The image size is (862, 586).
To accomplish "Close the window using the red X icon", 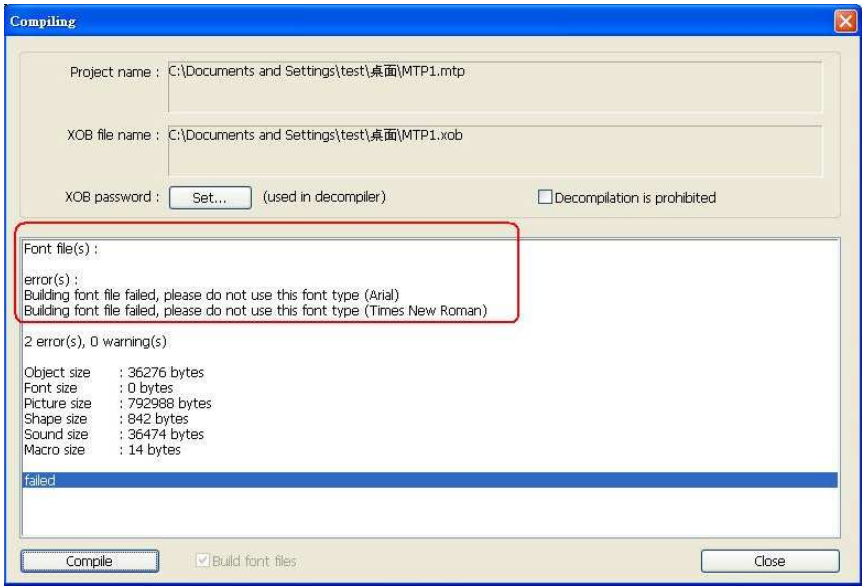I will (x=846, y=21).
